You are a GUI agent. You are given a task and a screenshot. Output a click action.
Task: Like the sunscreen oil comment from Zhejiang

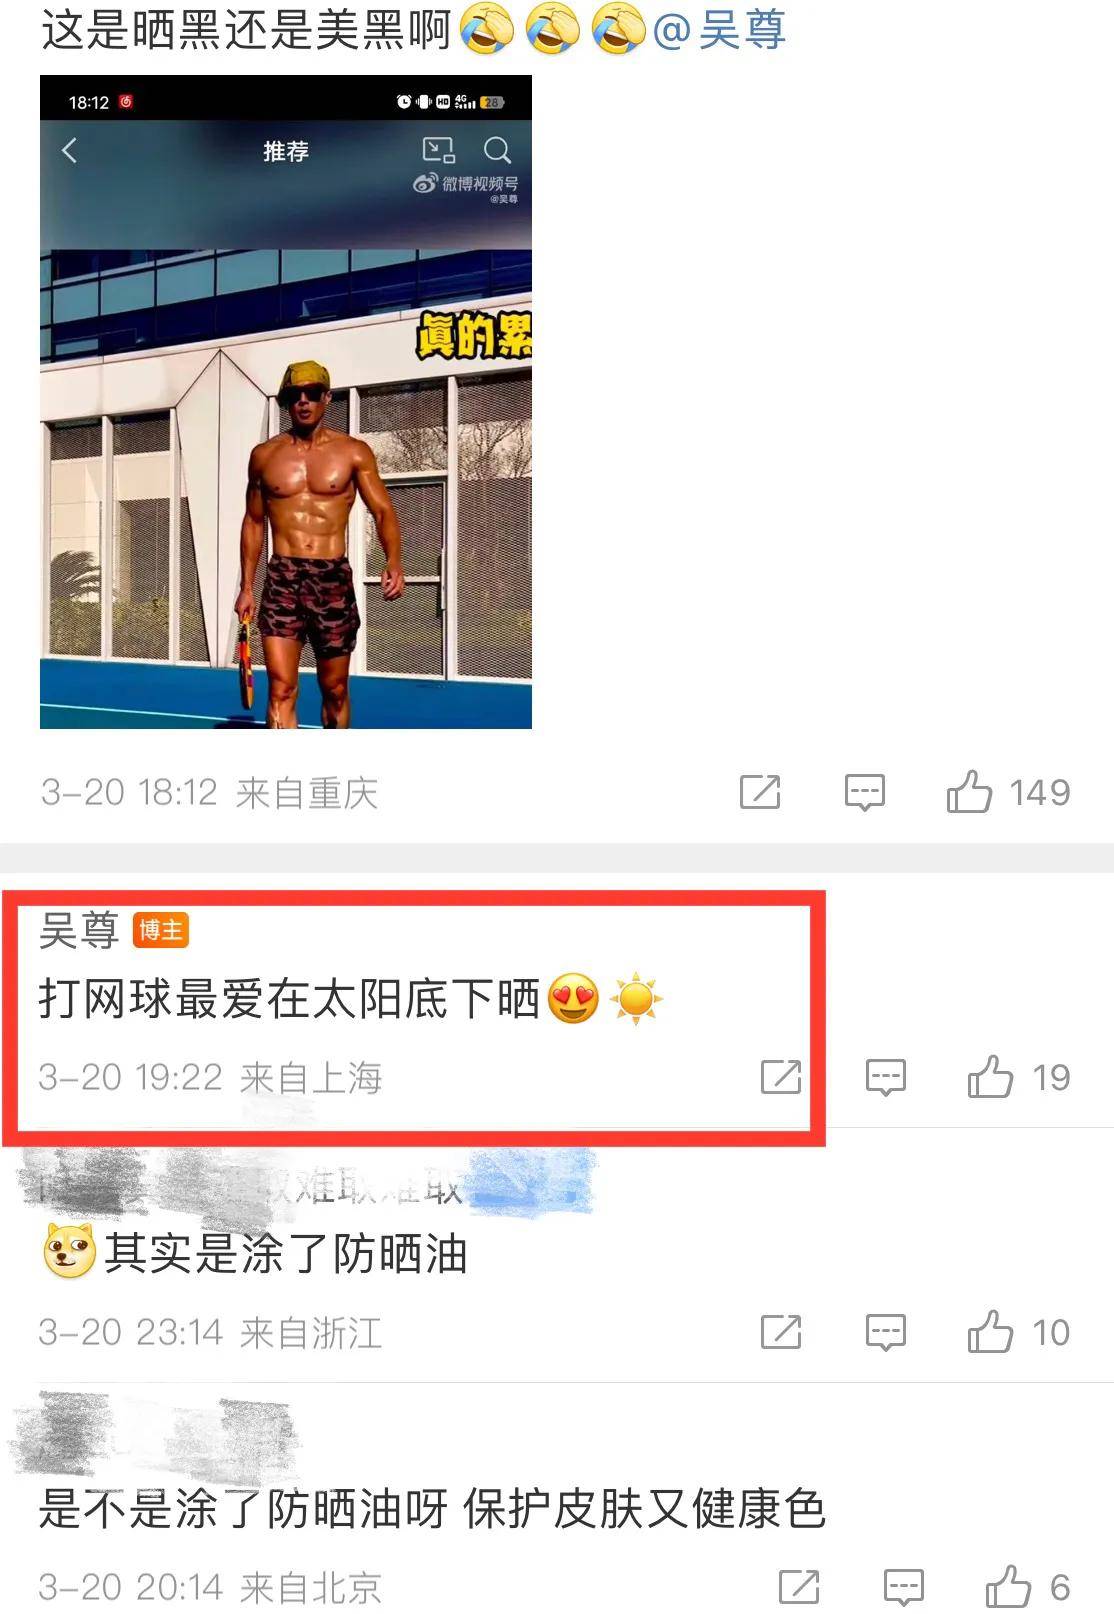click(x=1018, y=1332)
